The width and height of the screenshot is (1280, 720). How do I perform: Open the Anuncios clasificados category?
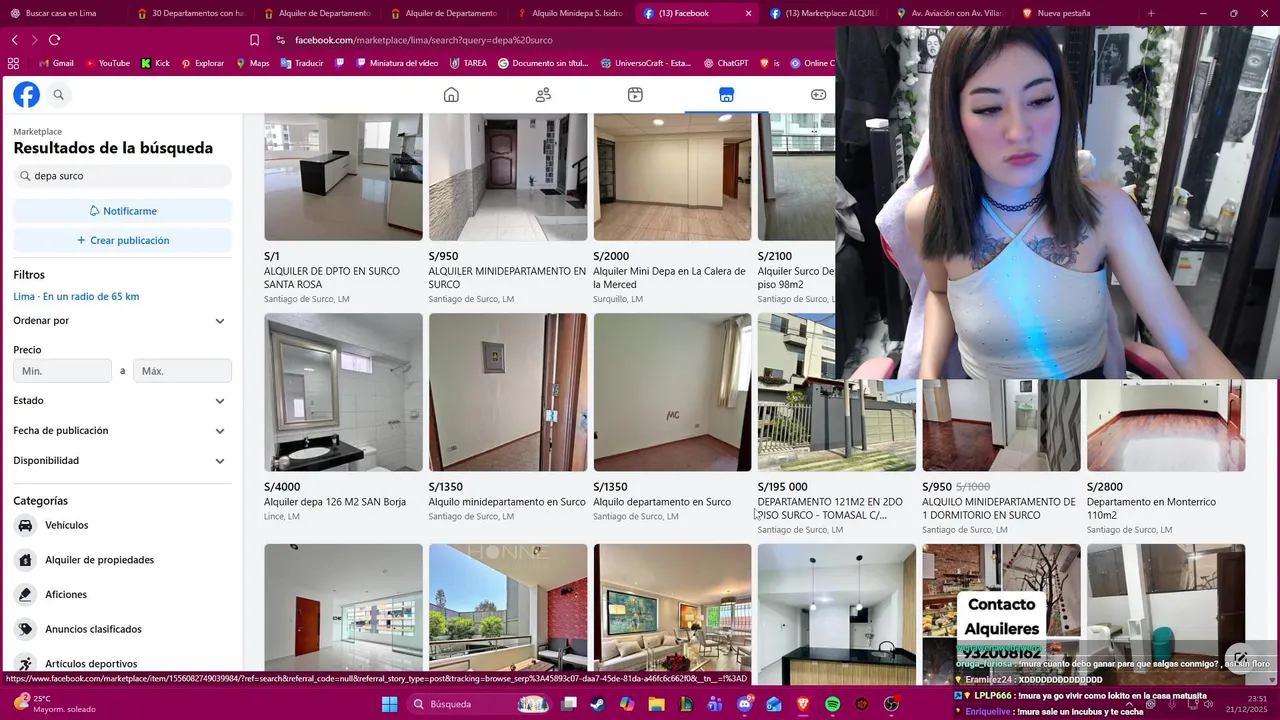(x=122, y=629)
